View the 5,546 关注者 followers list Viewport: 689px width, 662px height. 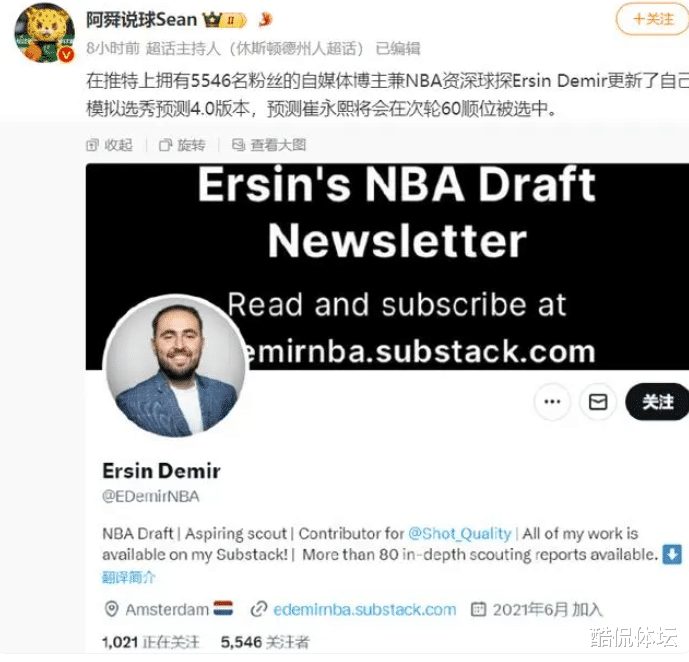(265, 642)
